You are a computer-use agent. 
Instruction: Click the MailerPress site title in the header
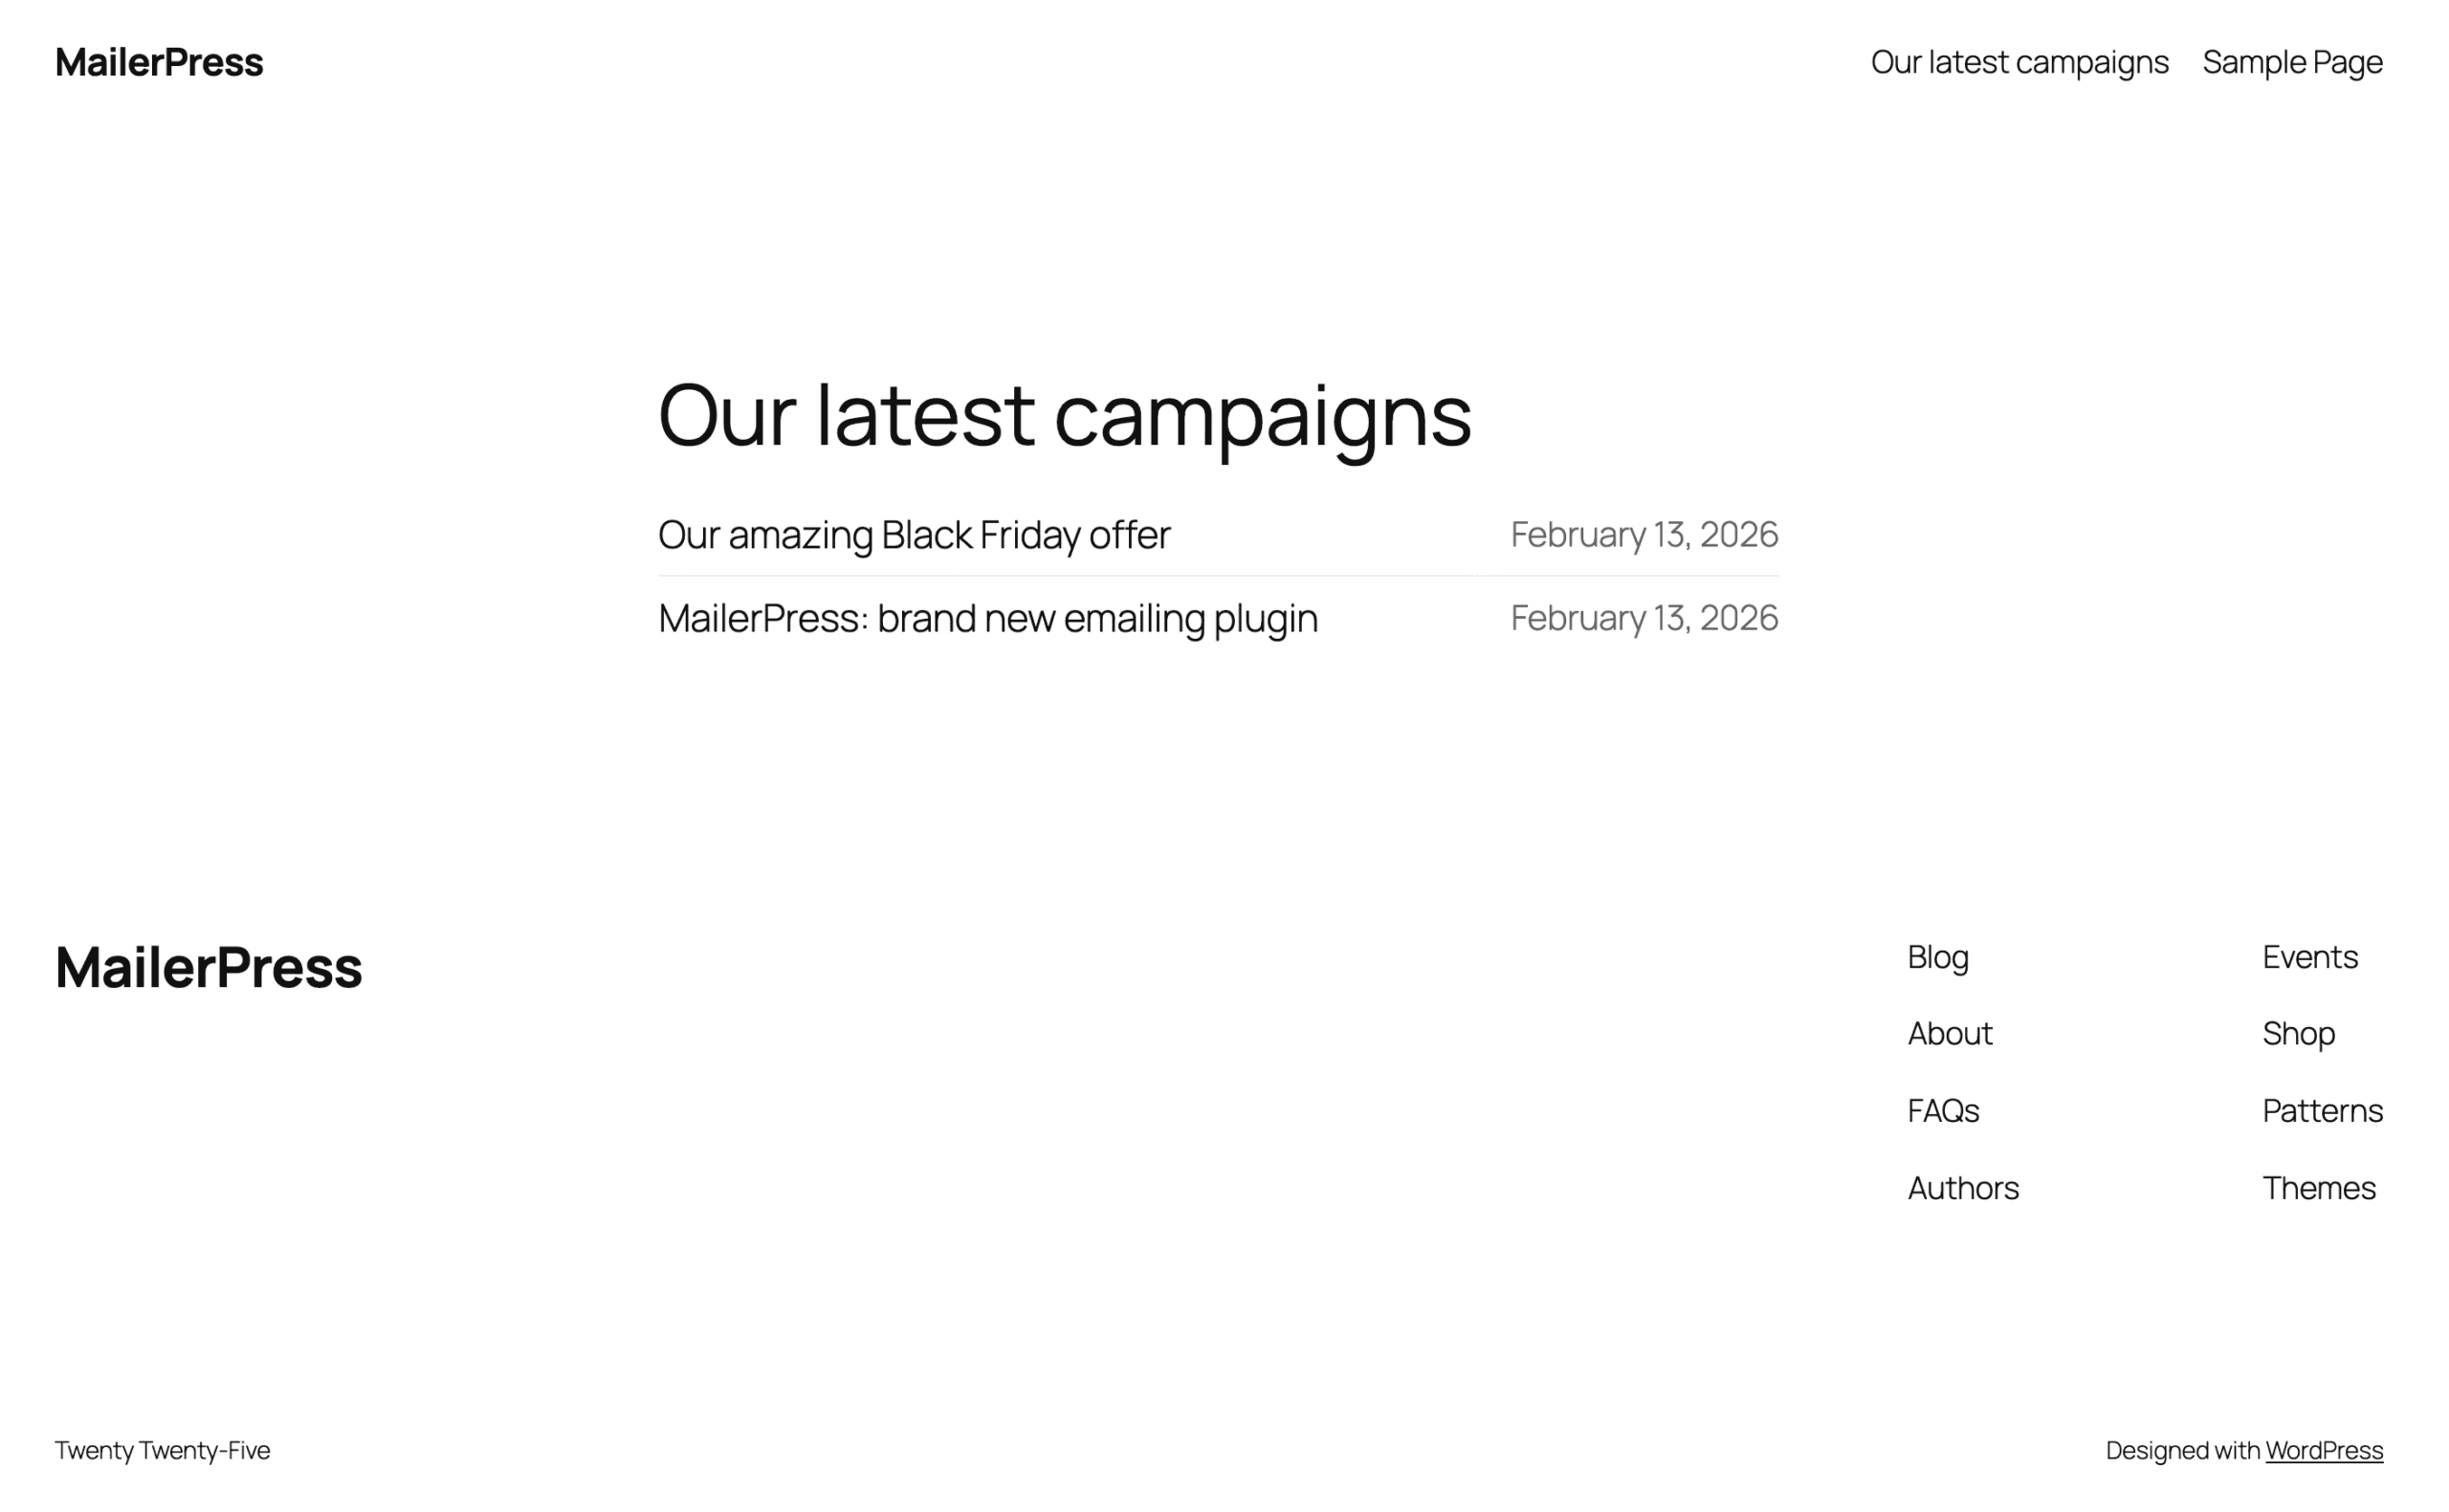point(159,62)
